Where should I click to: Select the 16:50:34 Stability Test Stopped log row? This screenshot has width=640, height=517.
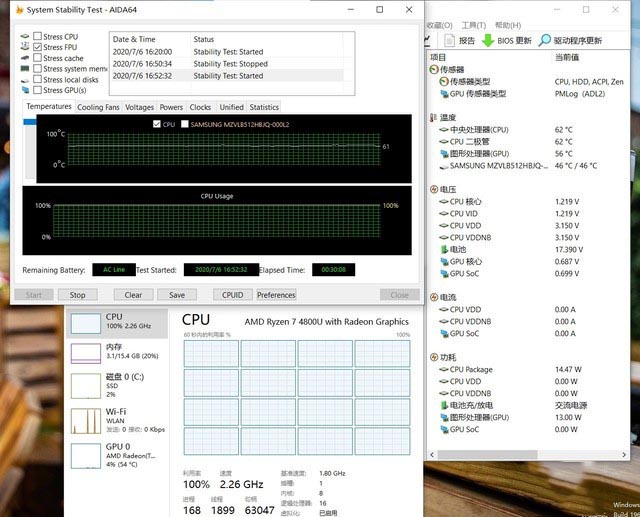[x=227, y=64]
